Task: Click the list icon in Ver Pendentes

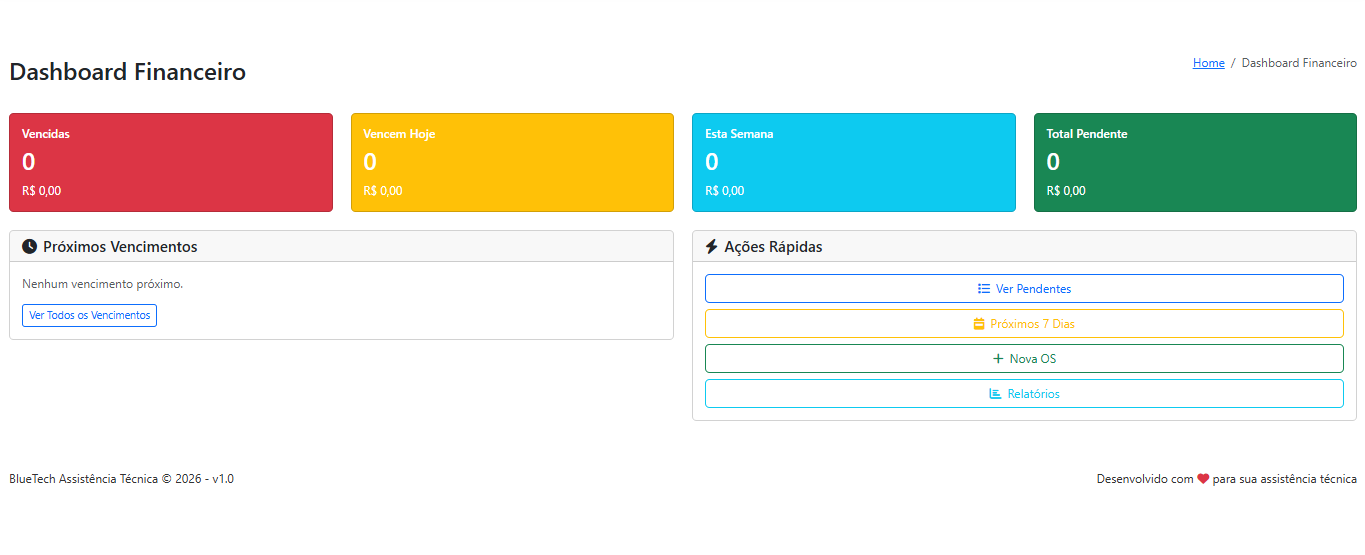Action: [984, 288]
